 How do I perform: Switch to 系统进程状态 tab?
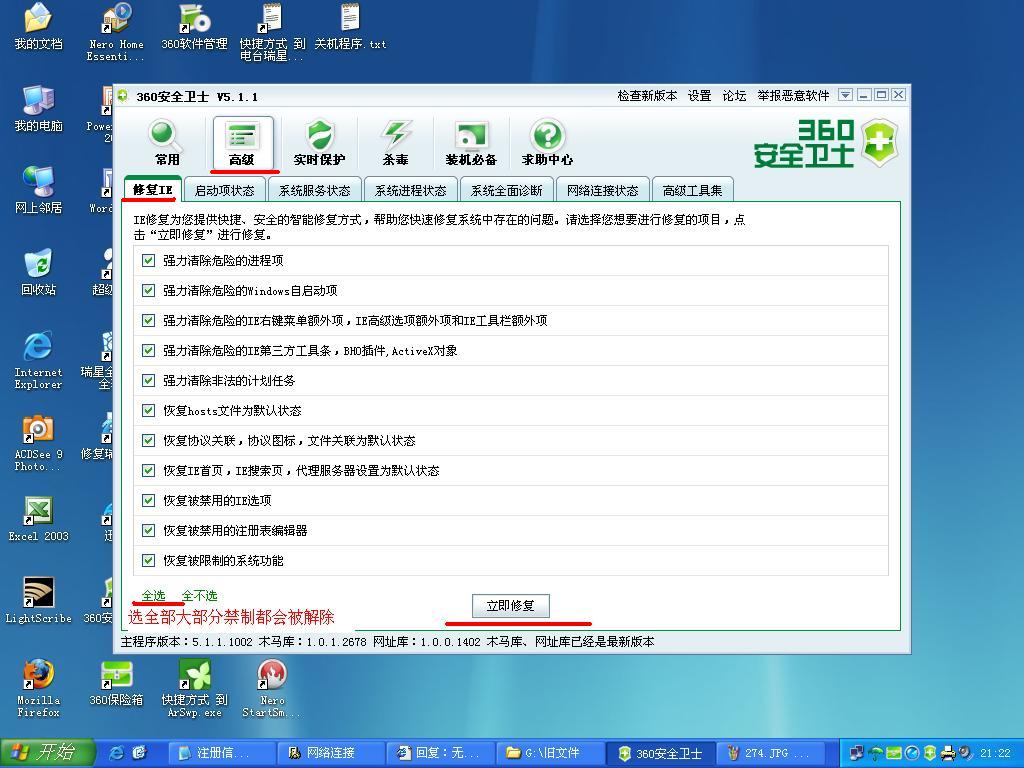[x=411, y=190]
